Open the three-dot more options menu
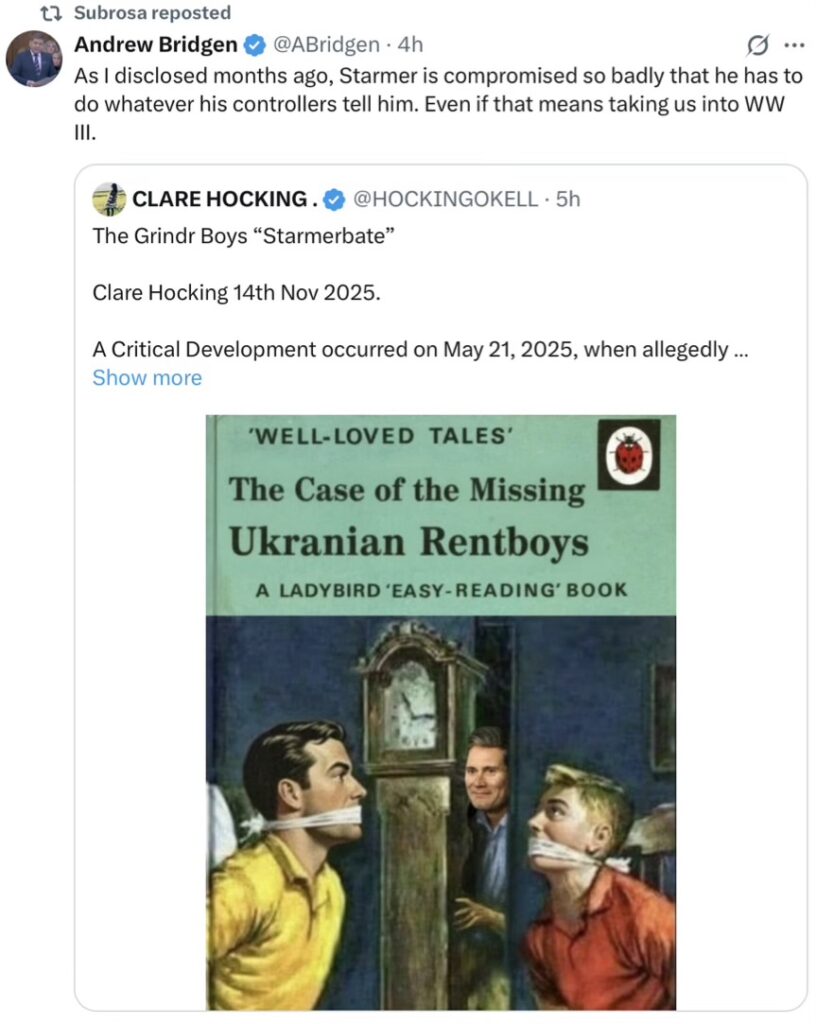Screen dimensions: 816x1024 click(x=794, y=45)
